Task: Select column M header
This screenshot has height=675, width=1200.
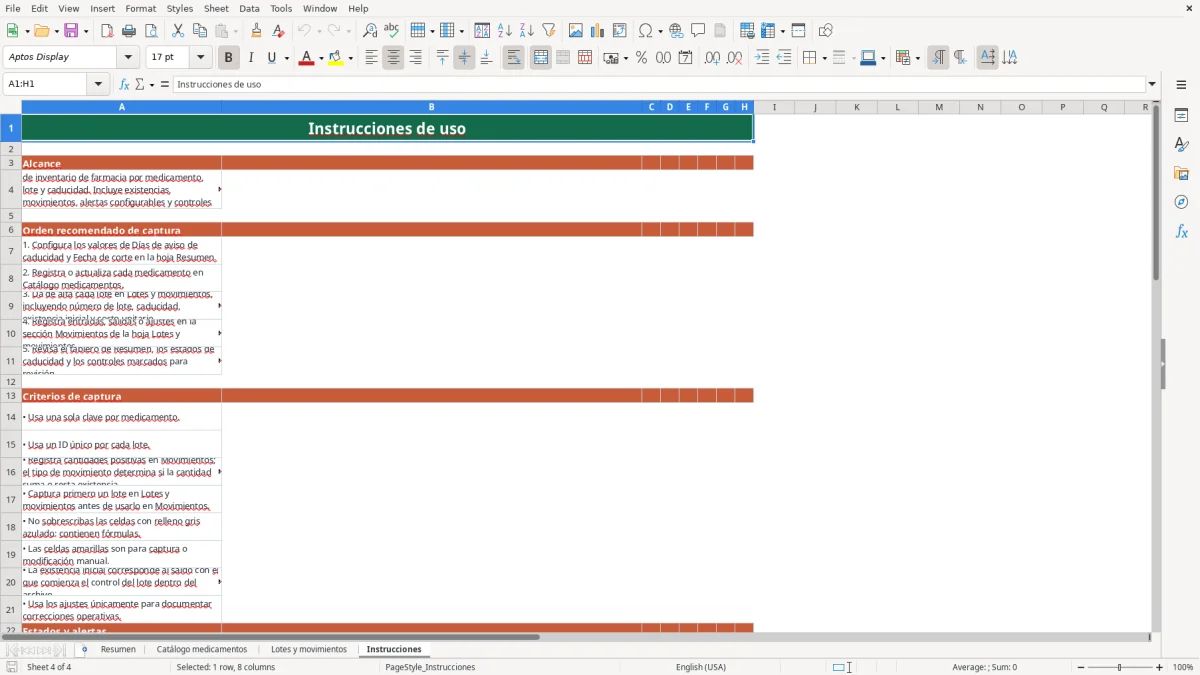Action: (x=938, y=107)
